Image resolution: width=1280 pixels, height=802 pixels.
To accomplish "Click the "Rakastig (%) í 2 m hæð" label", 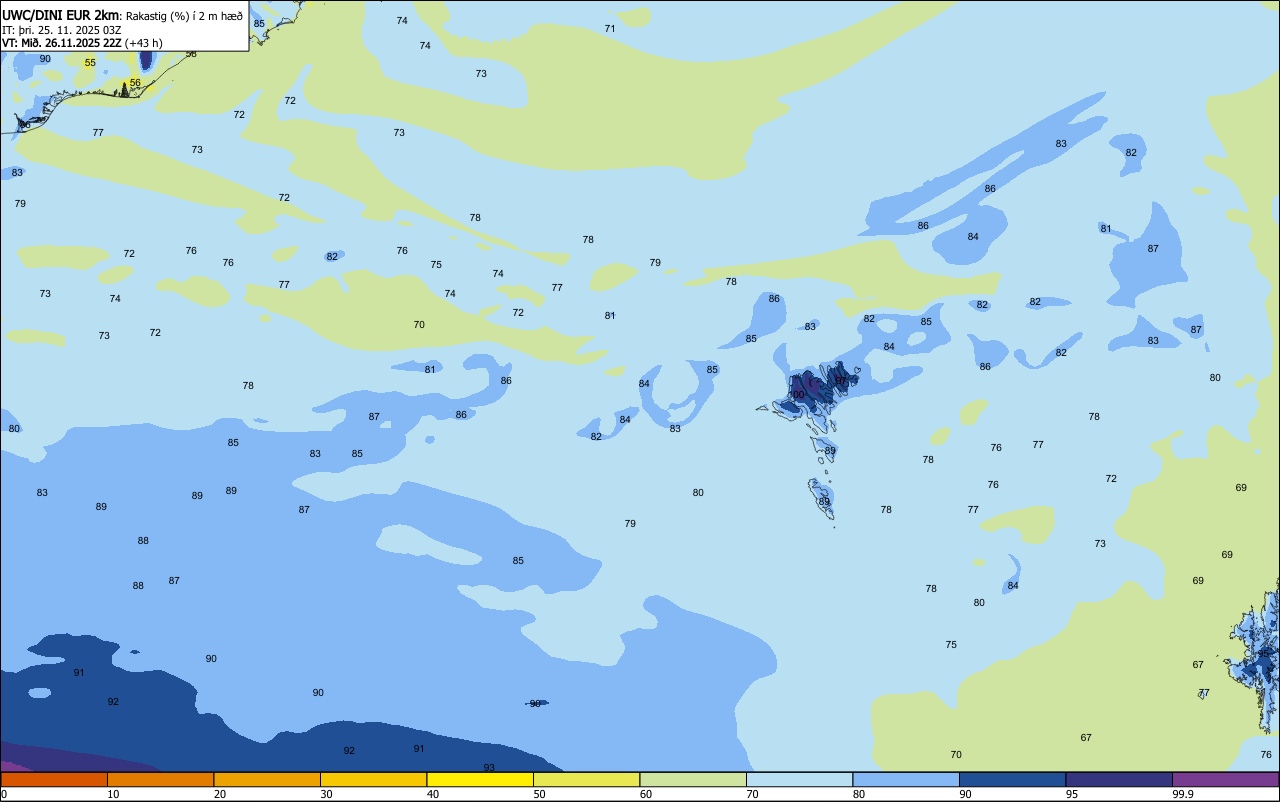I will [184, 15].
